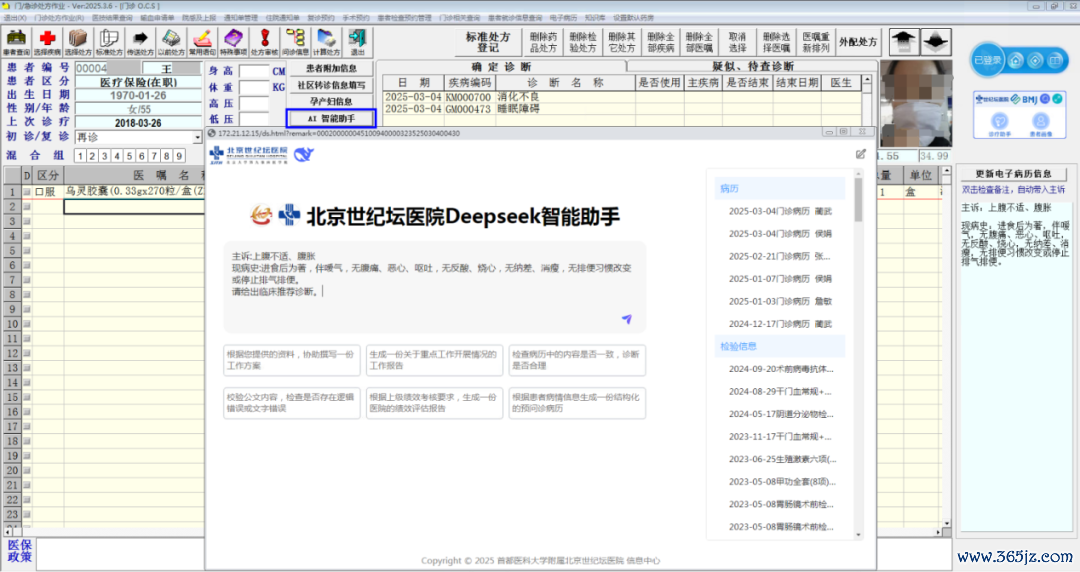The image size is (1080, 572).
Task: Click the red cross 选择疾病 icon
Action: pos(47,42)
